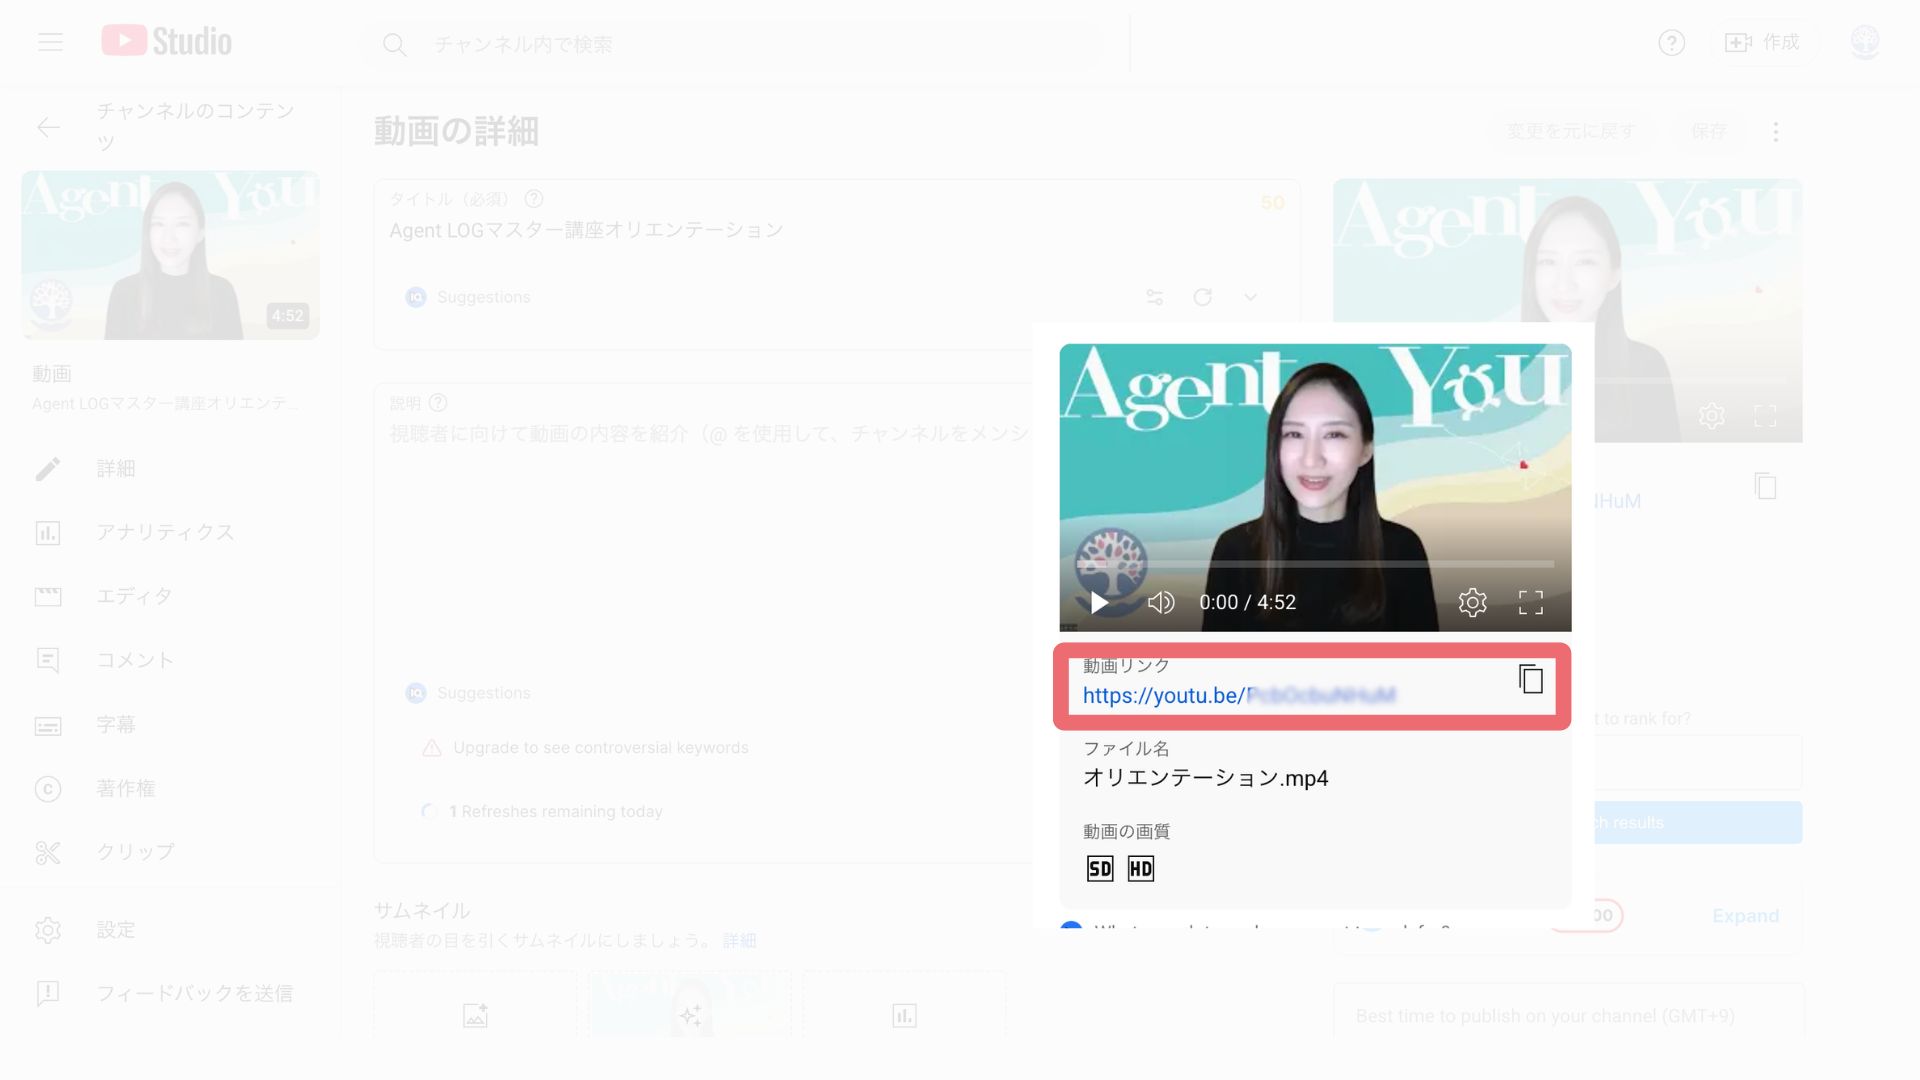Open the コメント comments item

[x=135, y=660]
